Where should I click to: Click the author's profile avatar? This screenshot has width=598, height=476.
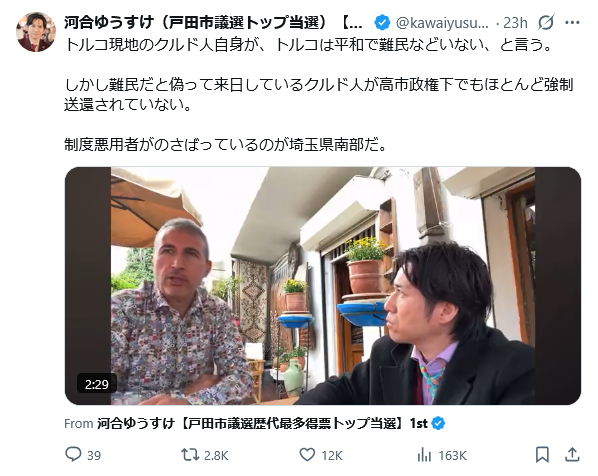click(x=36, y=32)
